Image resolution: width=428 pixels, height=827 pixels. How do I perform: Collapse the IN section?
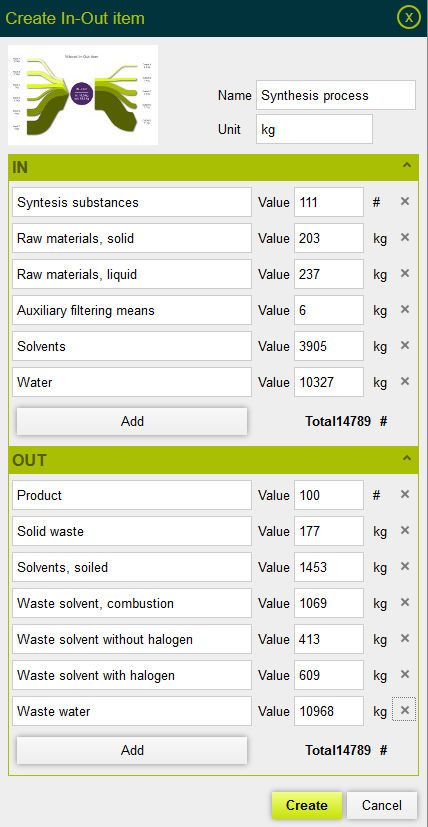point(406,165)
